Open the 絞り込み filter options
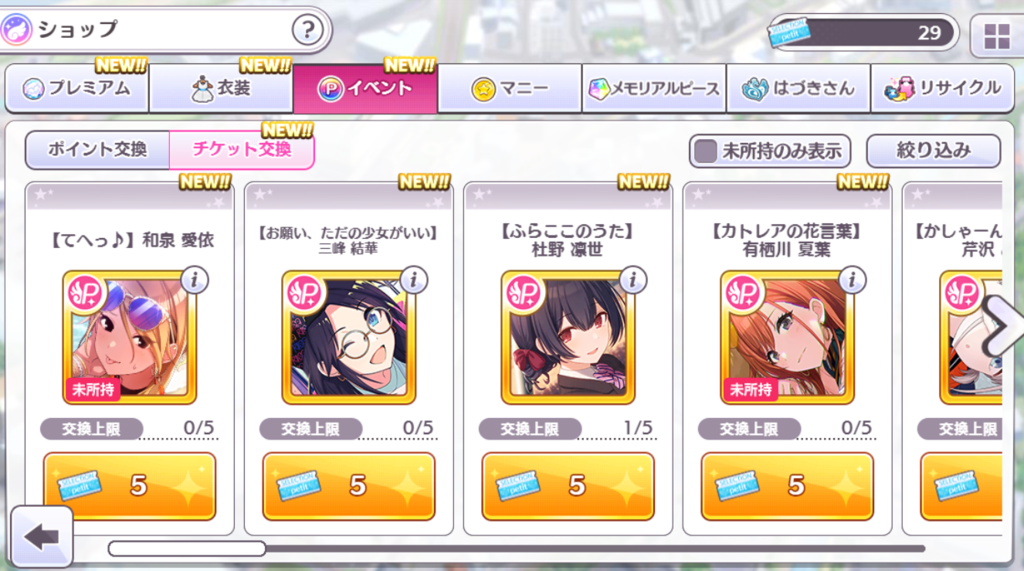1024x571 pixels. [x=933, y=151]
